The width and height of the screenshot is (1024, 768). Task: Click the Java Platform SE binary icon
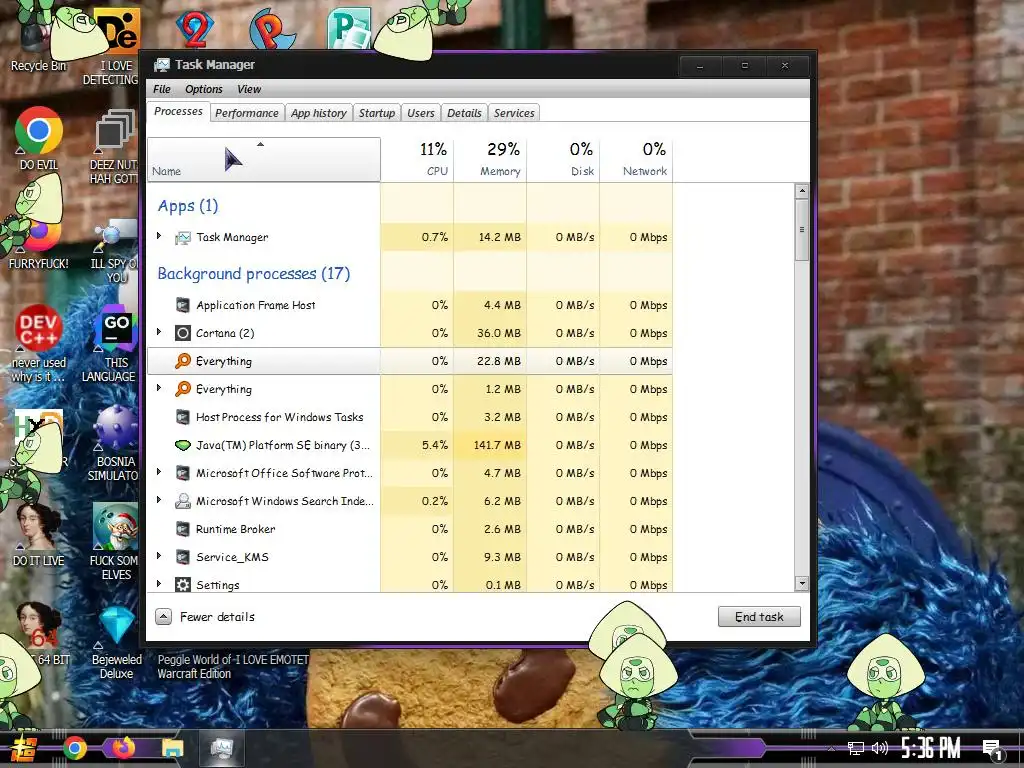pyautogui.click(x=183, y=445)
